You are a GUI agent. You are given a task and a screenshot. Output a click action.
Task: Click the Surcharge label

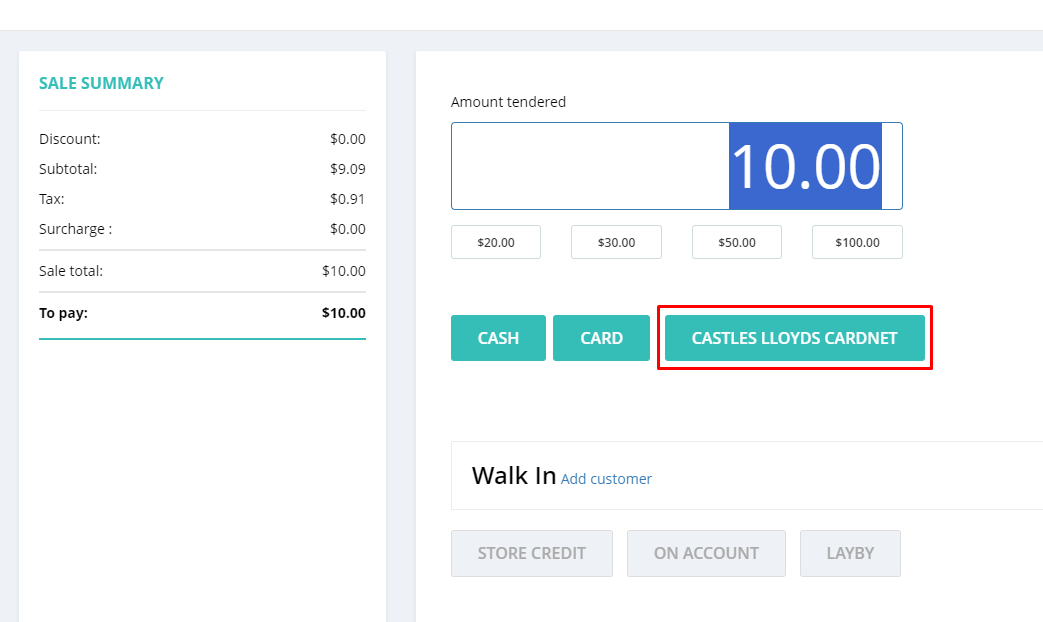75,229
